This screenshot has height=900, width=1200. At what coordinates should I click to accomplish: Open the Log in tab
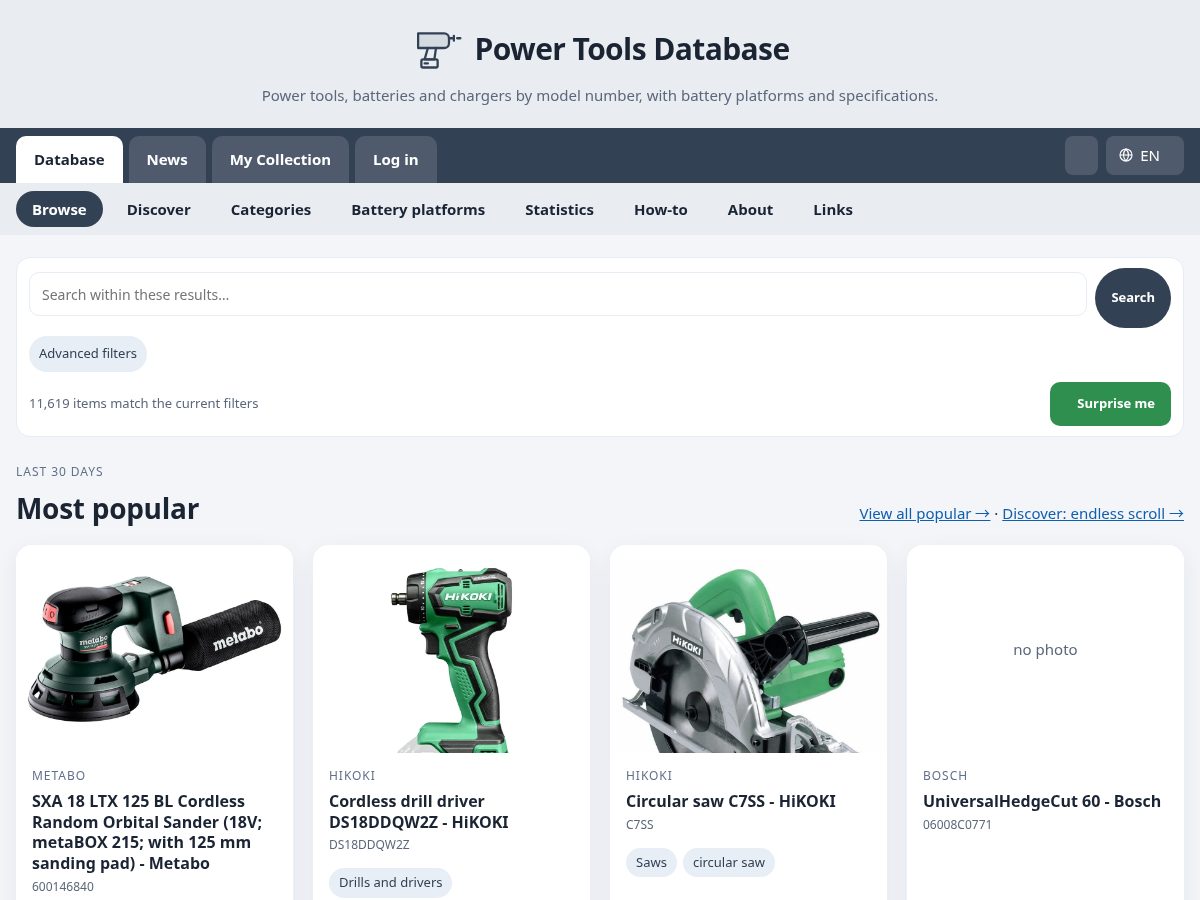click(396, 160)
